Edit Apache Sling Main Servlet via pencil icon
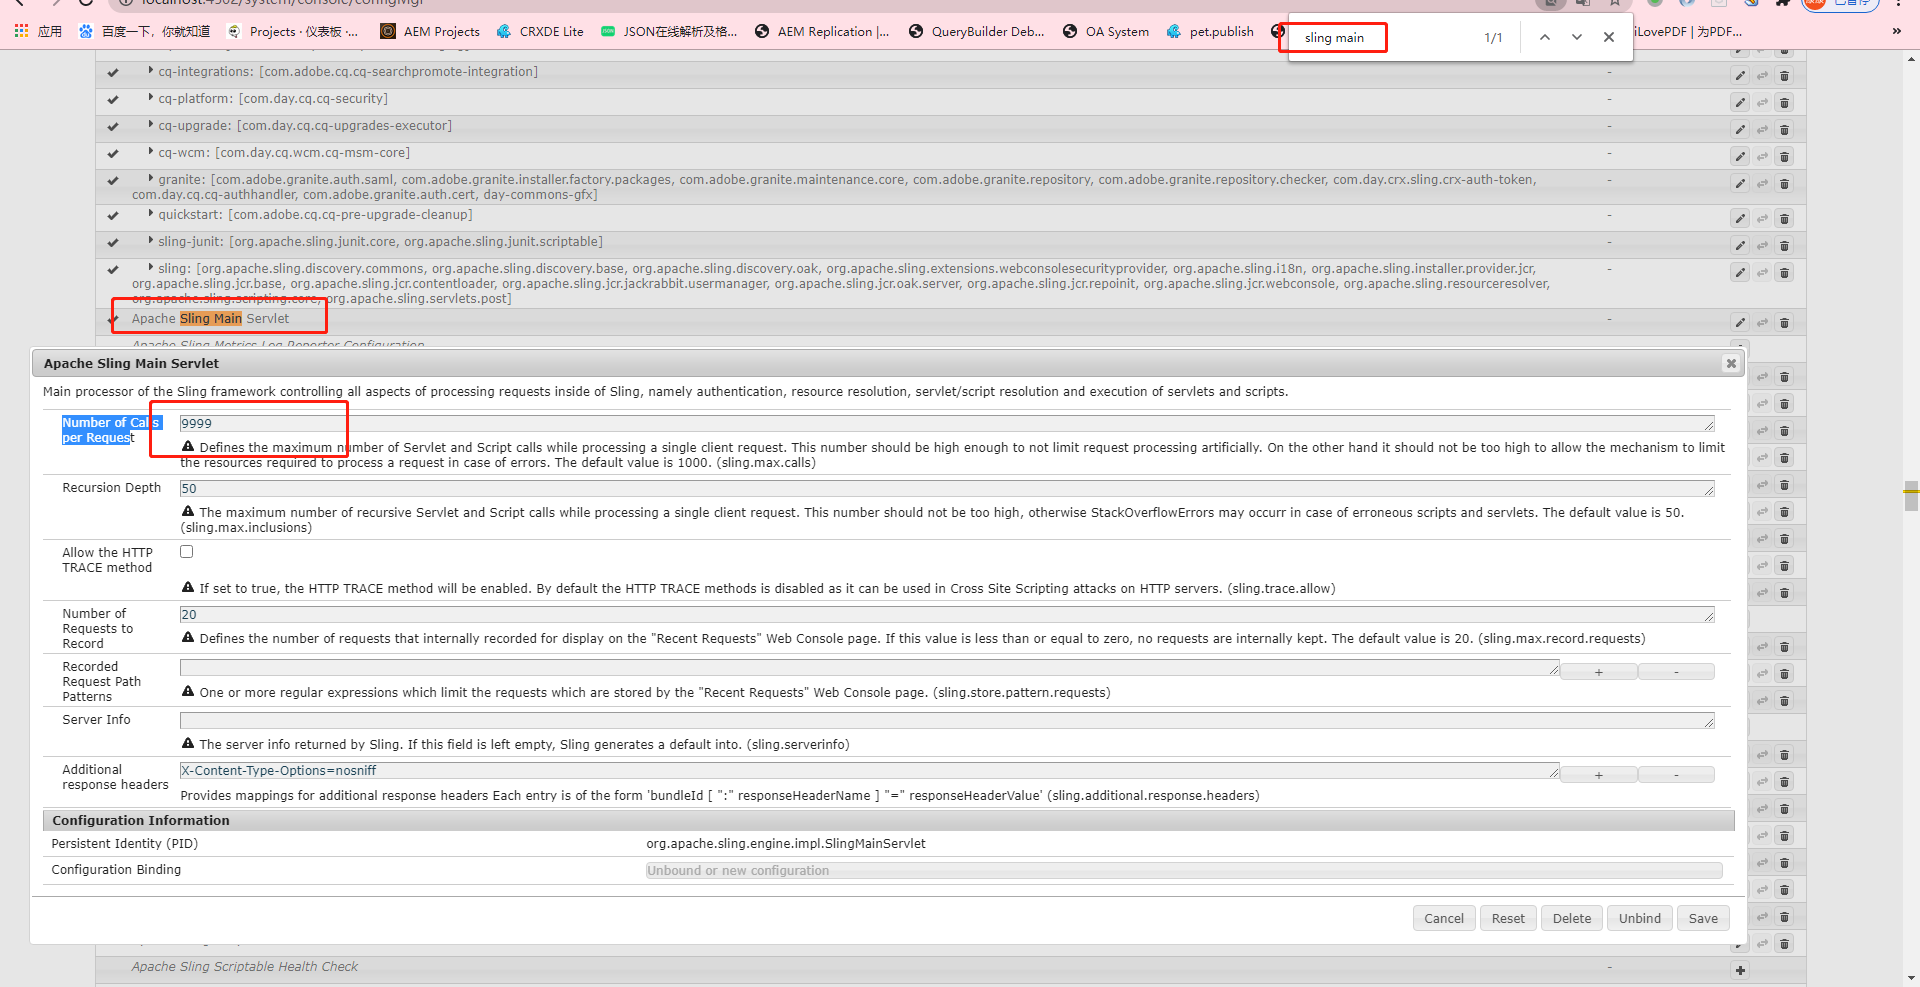 1740,323
